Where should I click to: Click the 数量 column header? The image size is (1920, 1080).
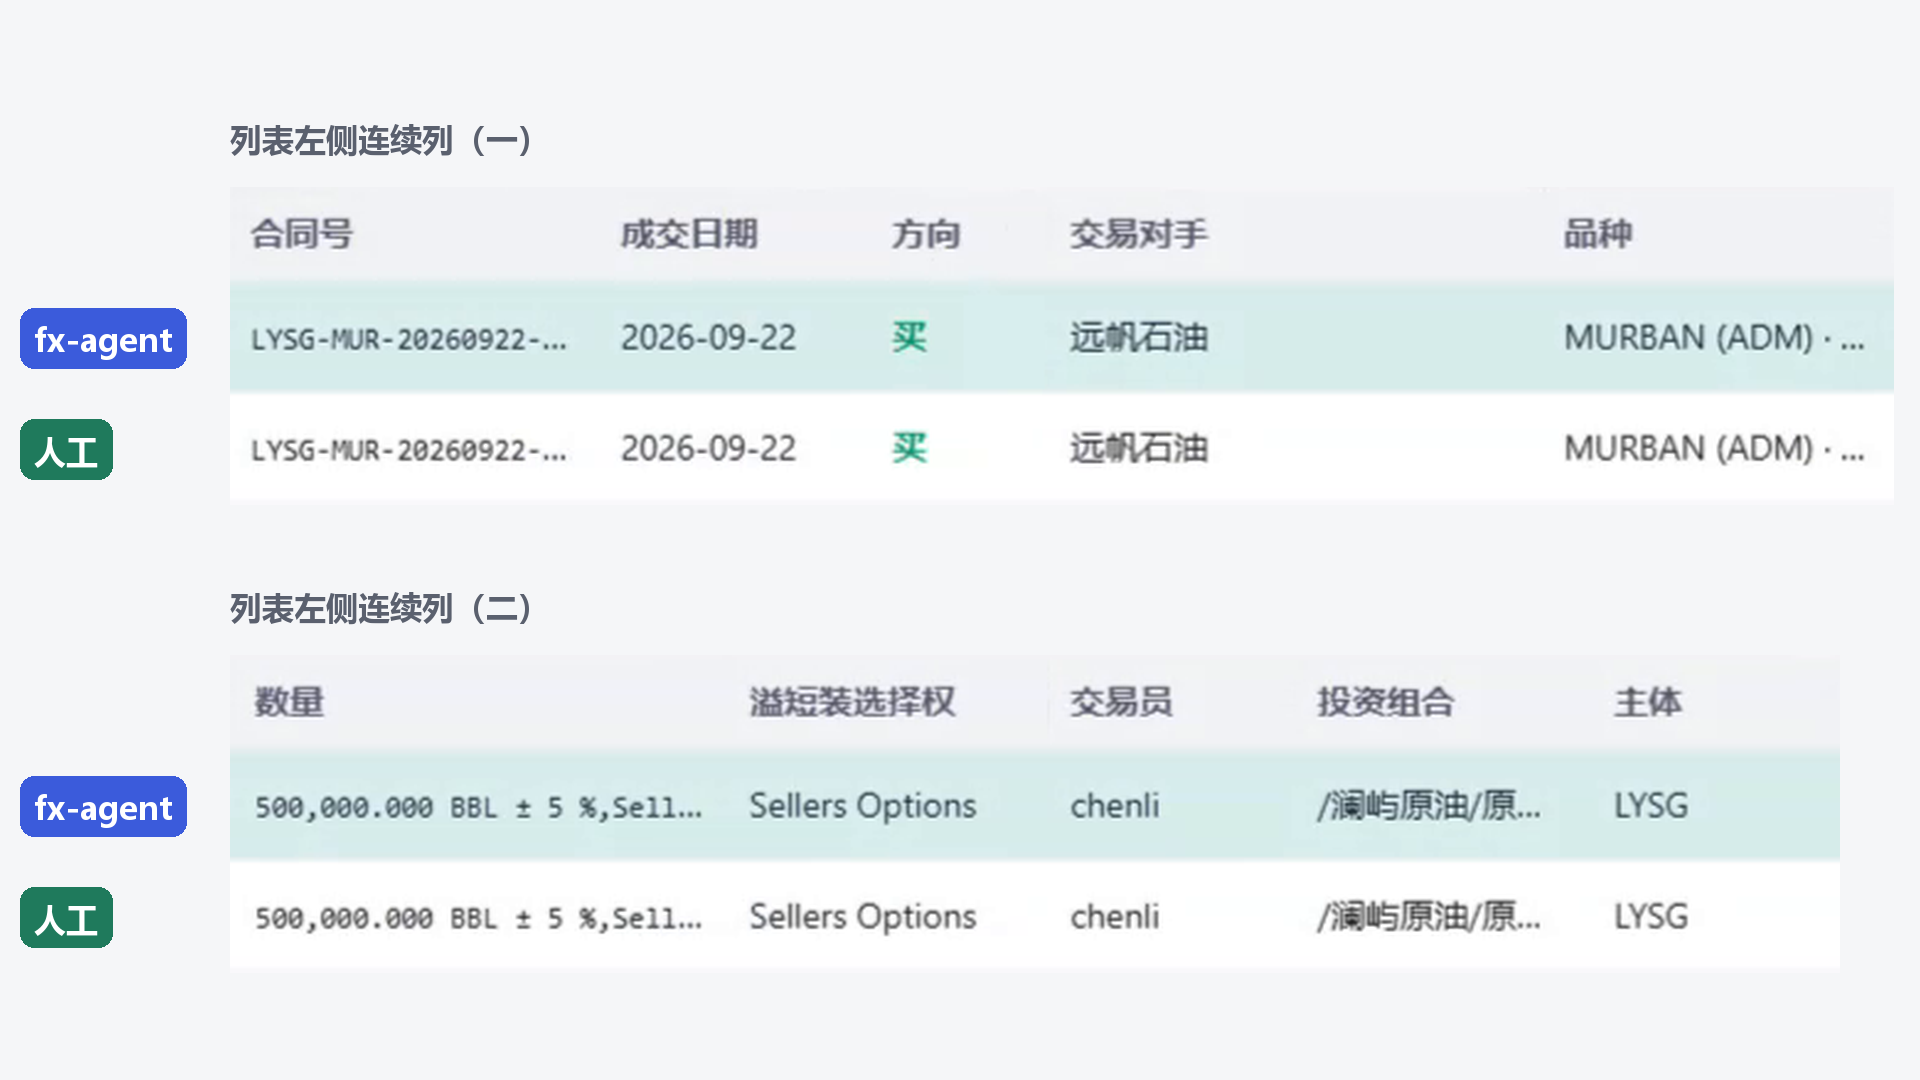click(x=289, y=702)
